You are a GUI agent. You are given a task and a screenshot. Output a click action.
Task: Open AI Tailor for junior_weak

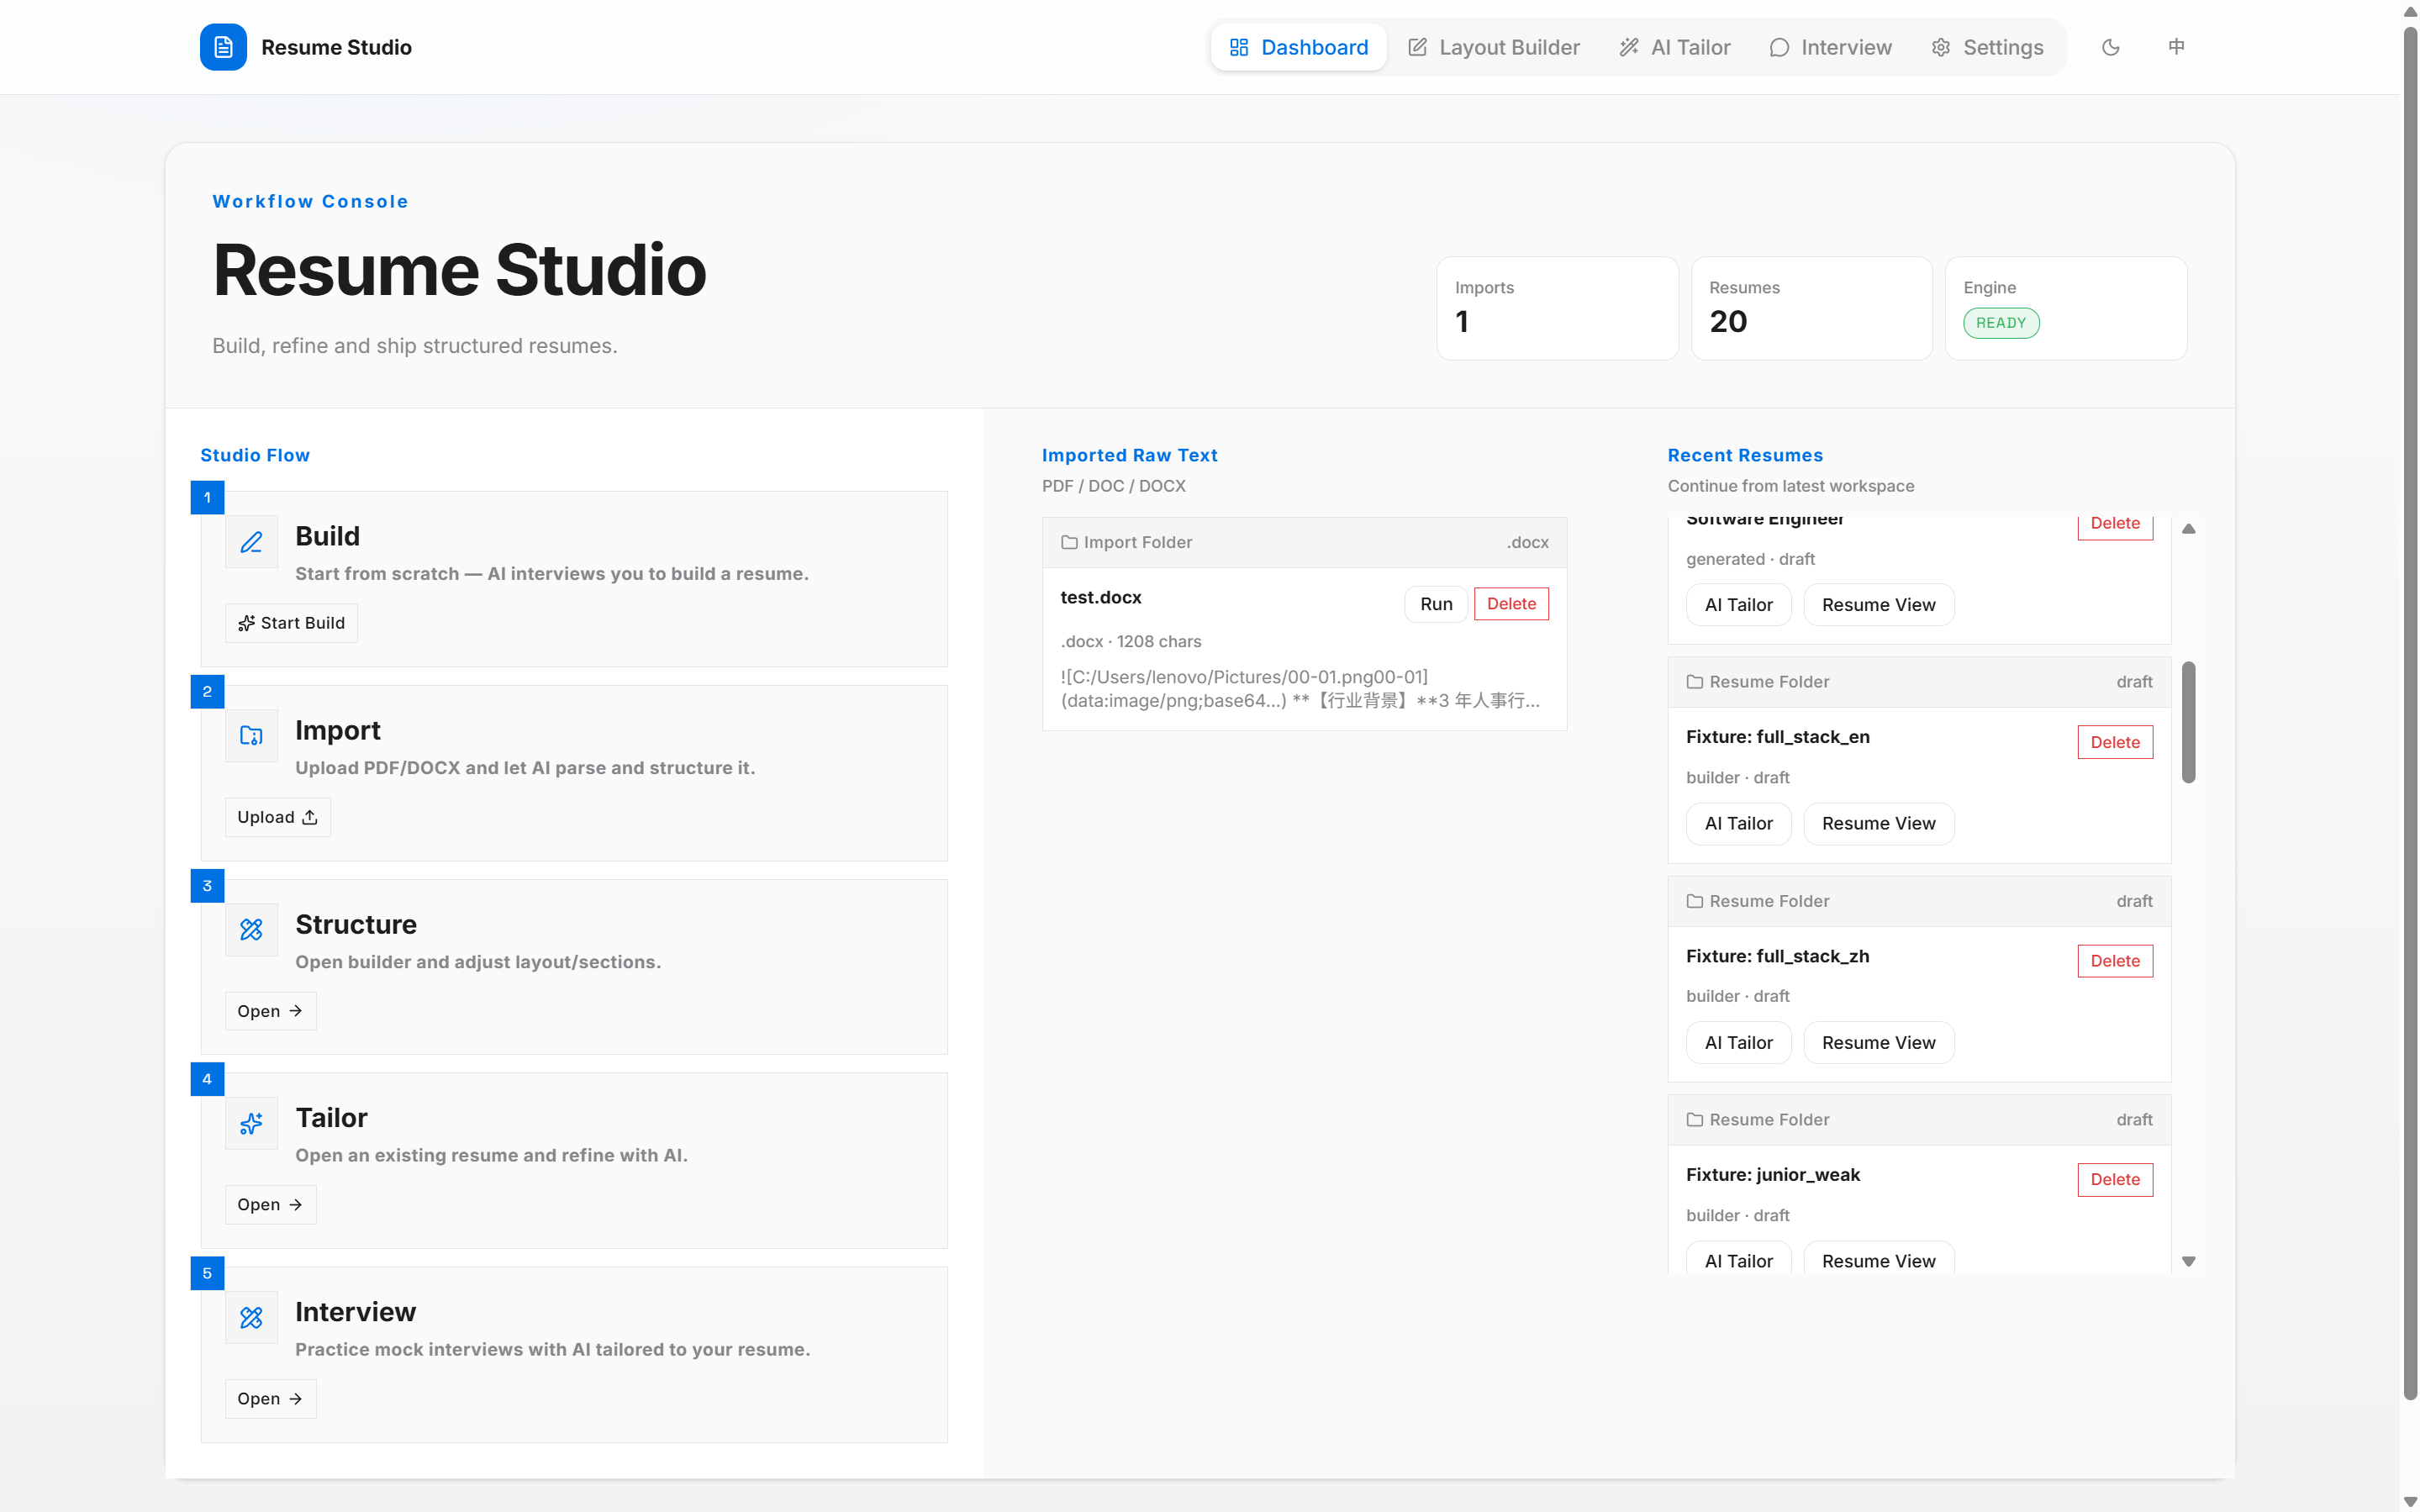click(1738, 1258)
